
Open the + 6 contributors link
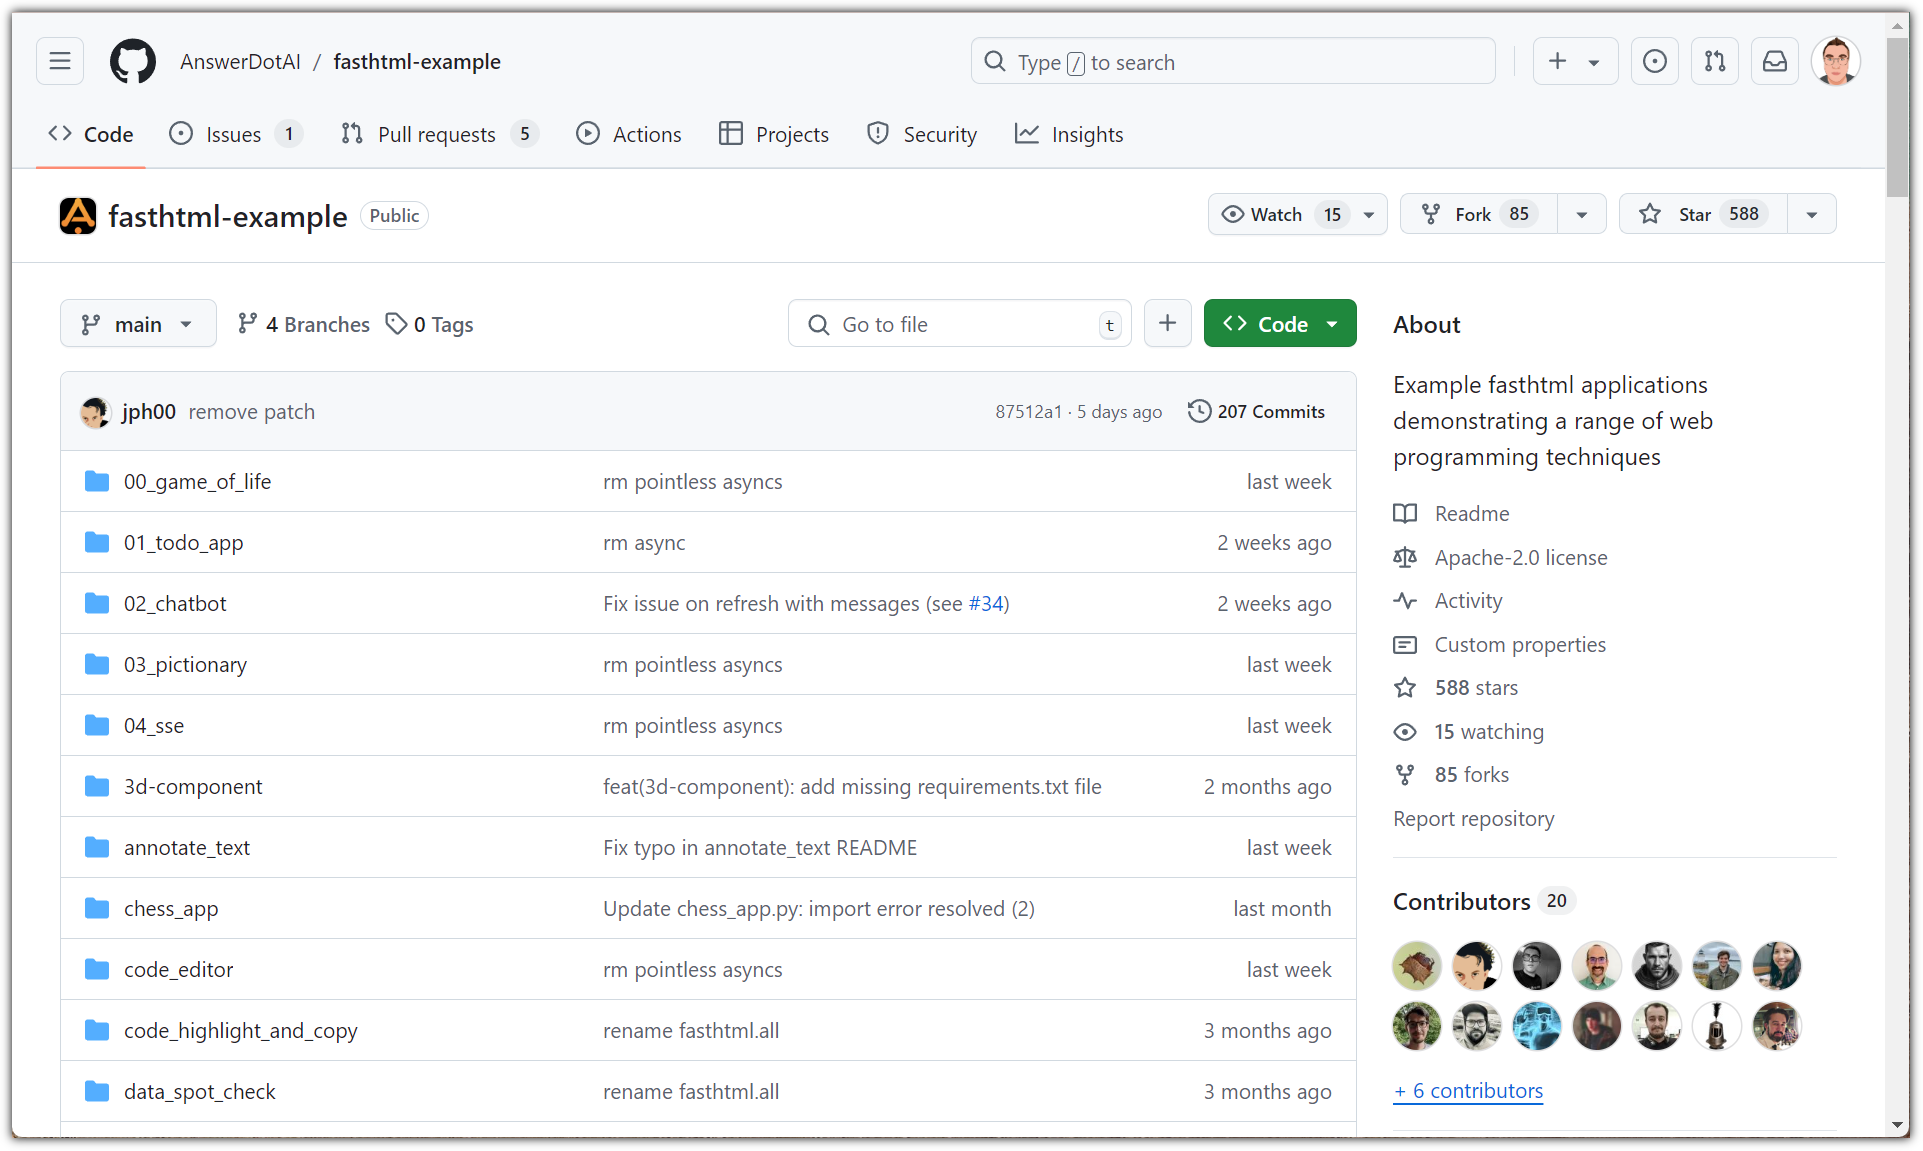tap(1468, 1091)
